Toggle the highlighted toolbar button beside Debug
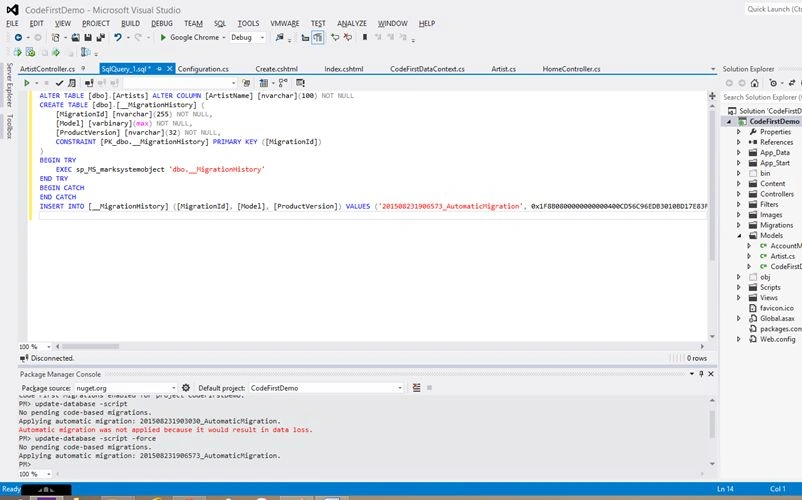The width and height of the screenshot is (802, 500). coord(318,37)
